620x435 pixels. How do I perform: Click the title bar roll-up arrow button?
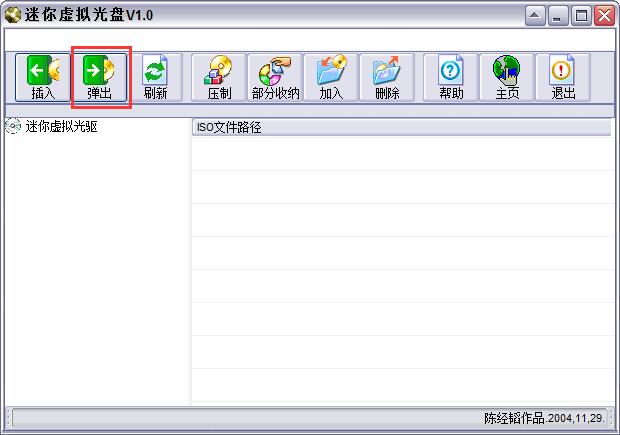[535, 16]
